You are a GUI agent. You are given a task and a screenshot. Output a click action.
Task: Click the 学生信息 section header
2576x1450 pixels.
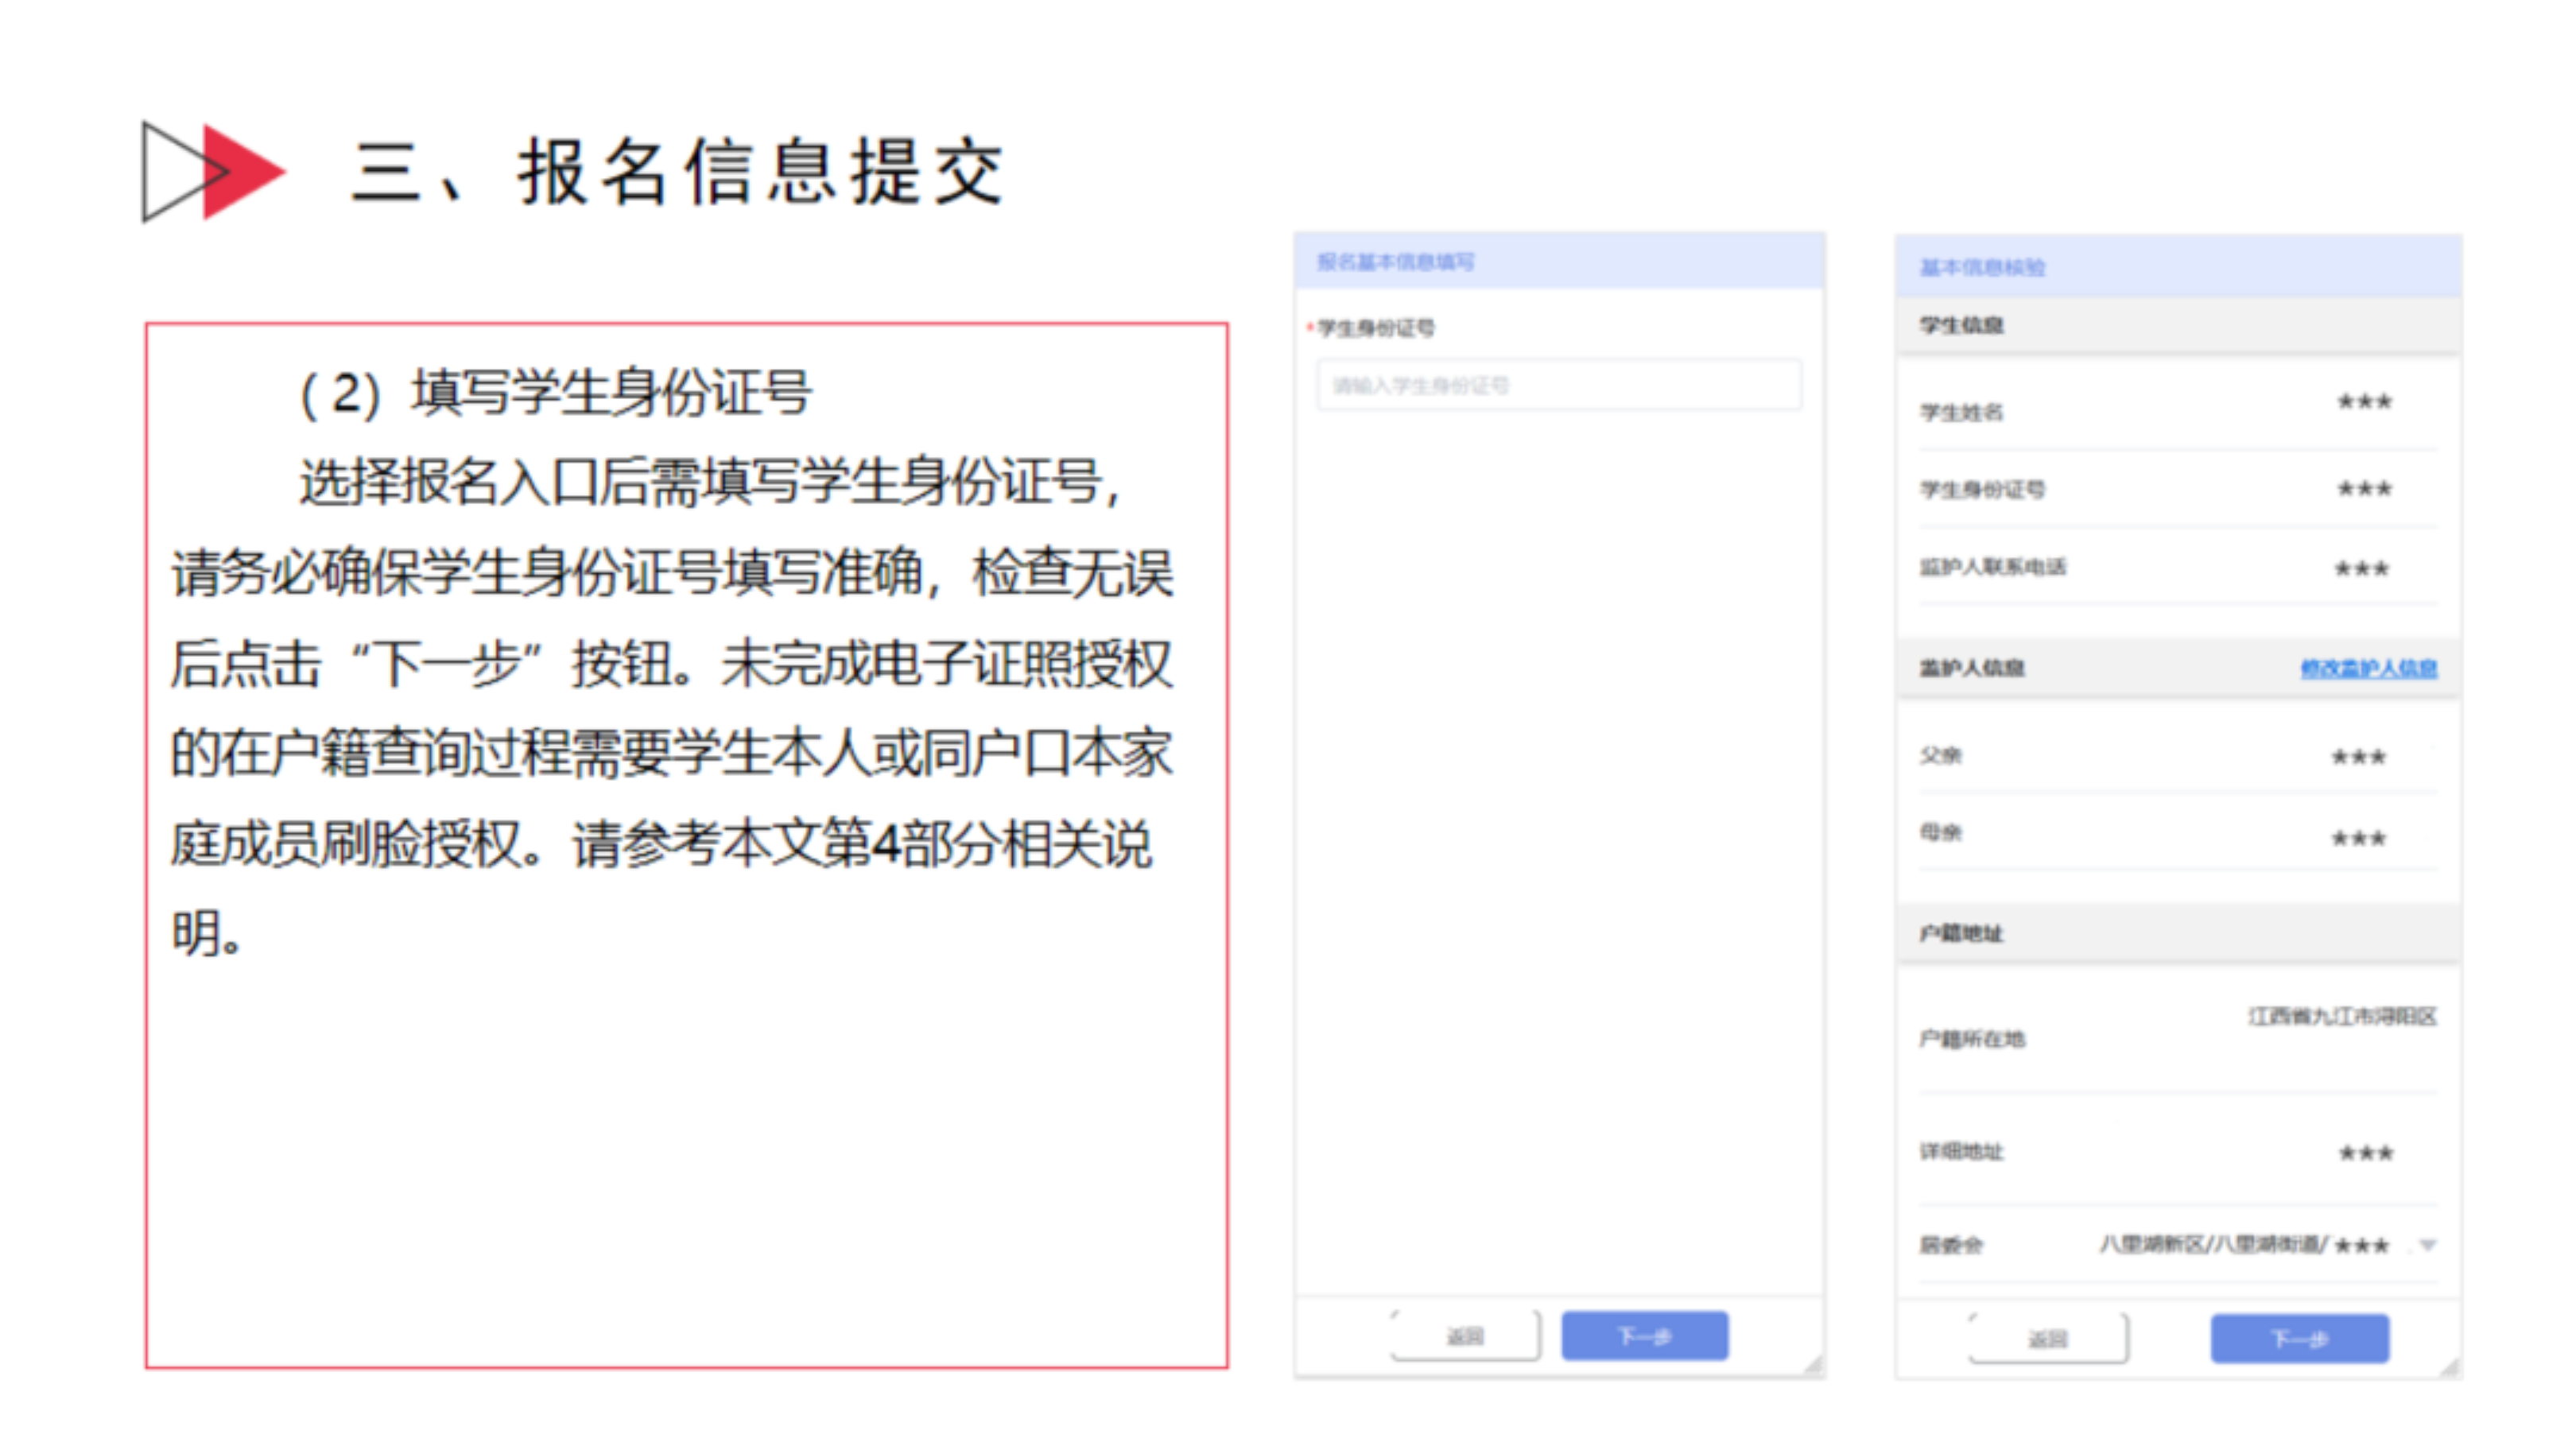tap(1961, 326)
